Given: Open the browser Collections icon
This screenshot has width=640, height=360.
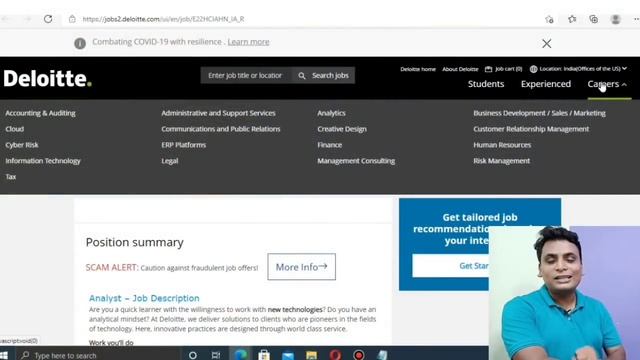Looking at the screenshot, I should [x=593, y=19].
